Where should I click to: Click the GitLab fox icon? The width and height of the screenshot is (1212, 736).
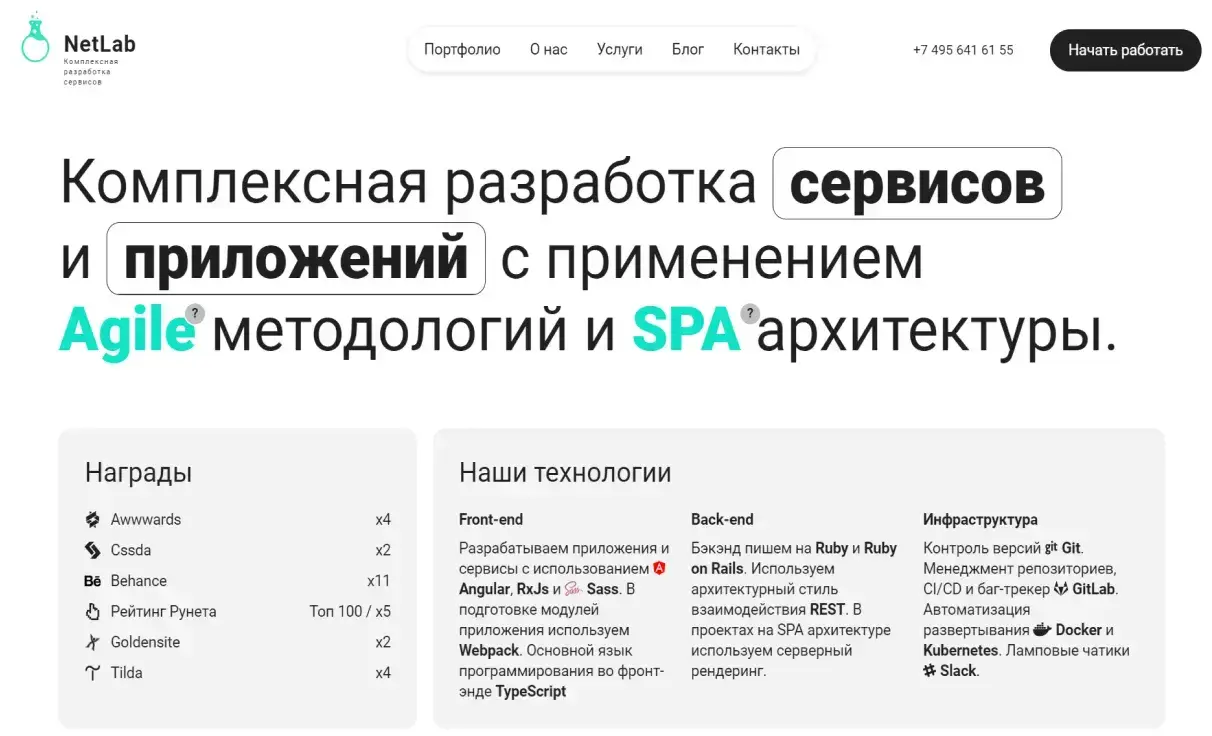pyautogui.click(x=1061, y=589)
